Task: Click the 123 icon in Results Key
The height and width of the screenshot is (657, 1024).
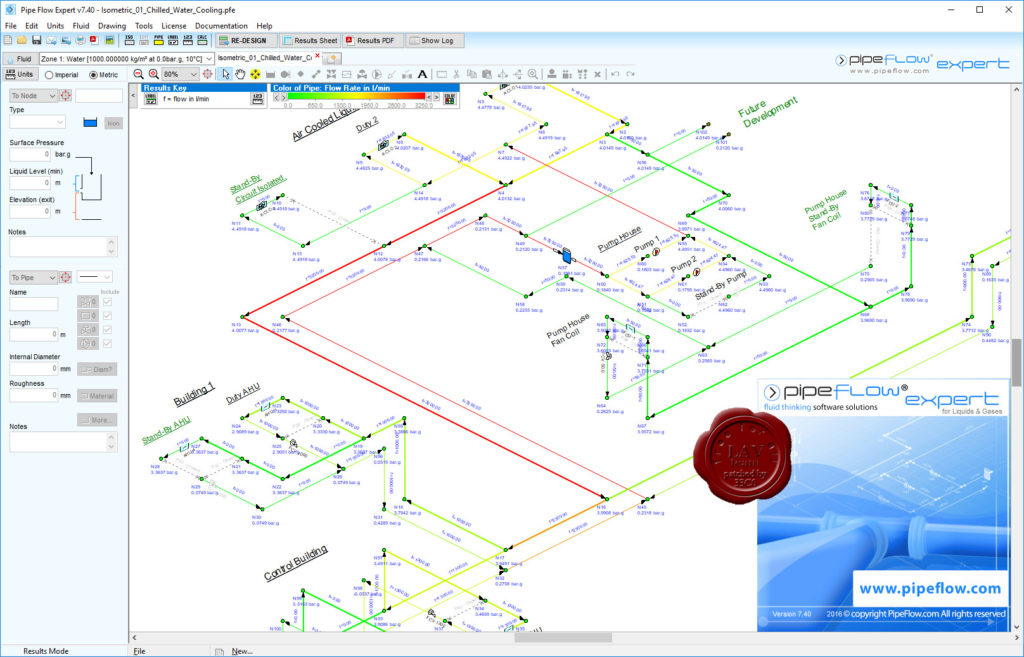Action: (257, 99)
